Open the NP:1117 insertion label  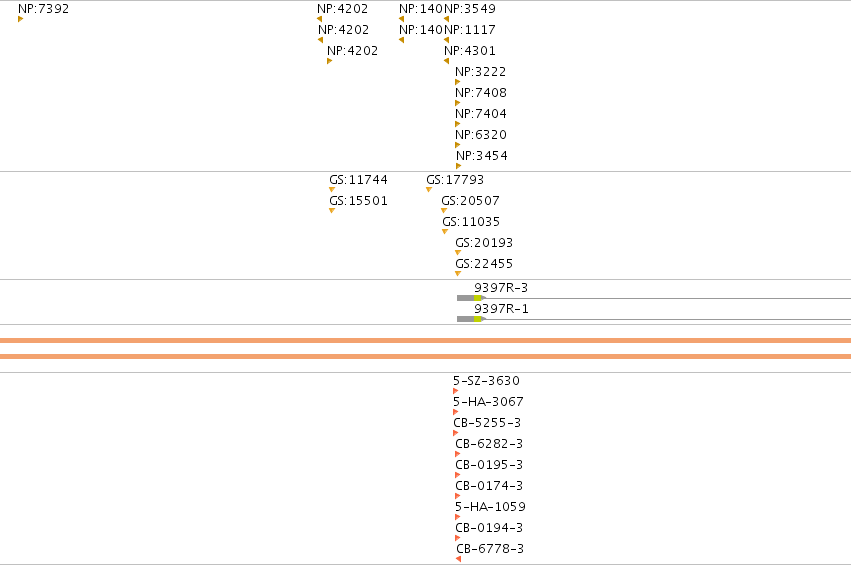tap(470, 30)
